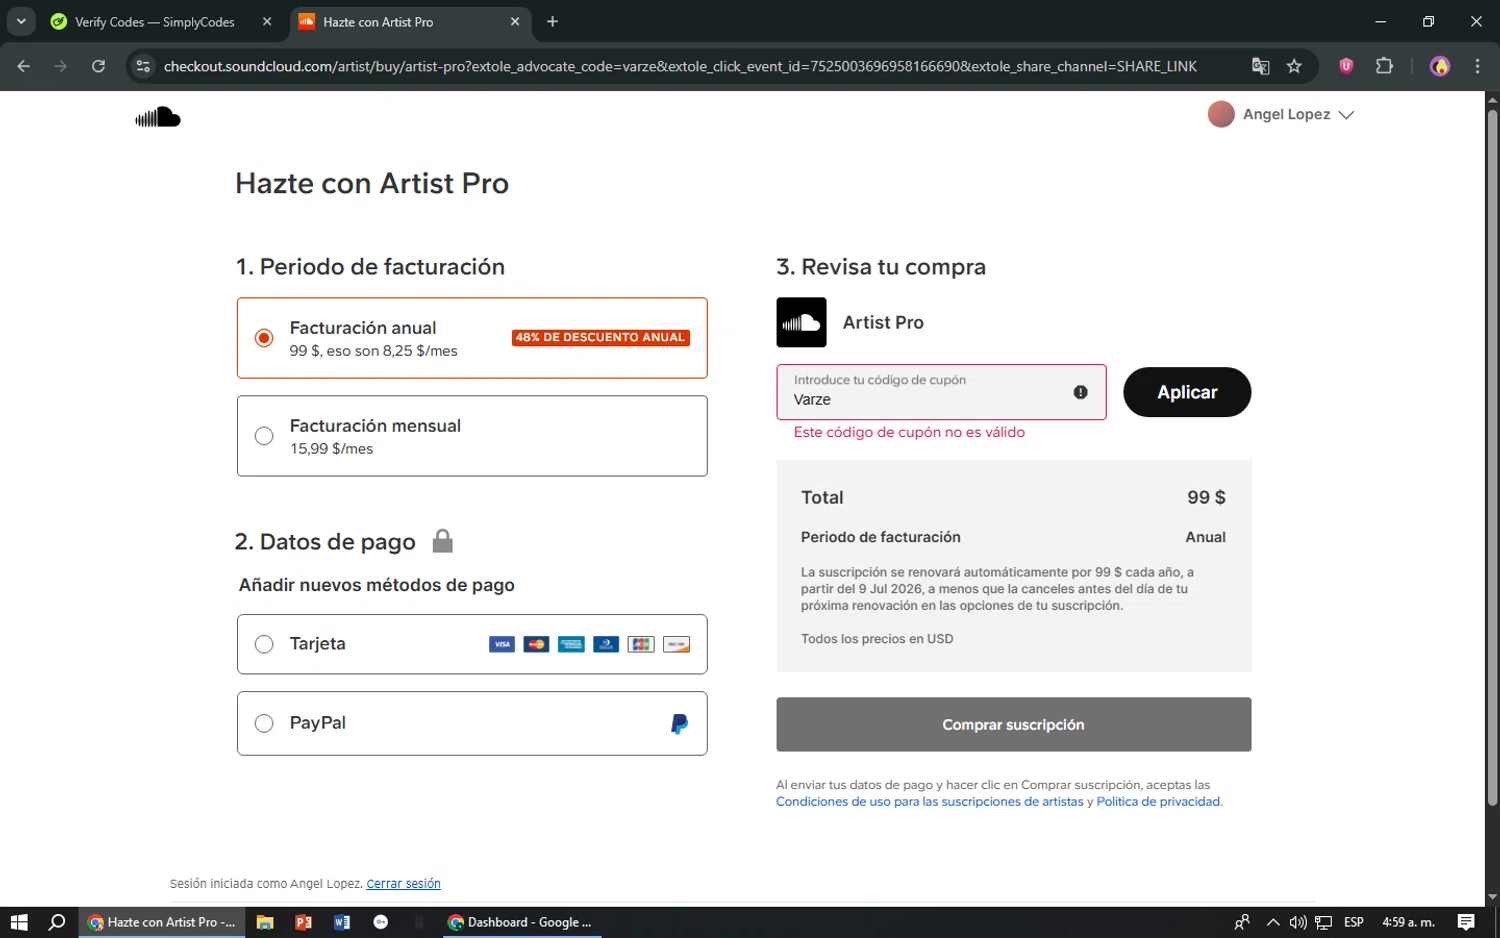
Task: Close the Hazte con Artist Pro tab
Action: pyautogui.click(x=515, y=22)
